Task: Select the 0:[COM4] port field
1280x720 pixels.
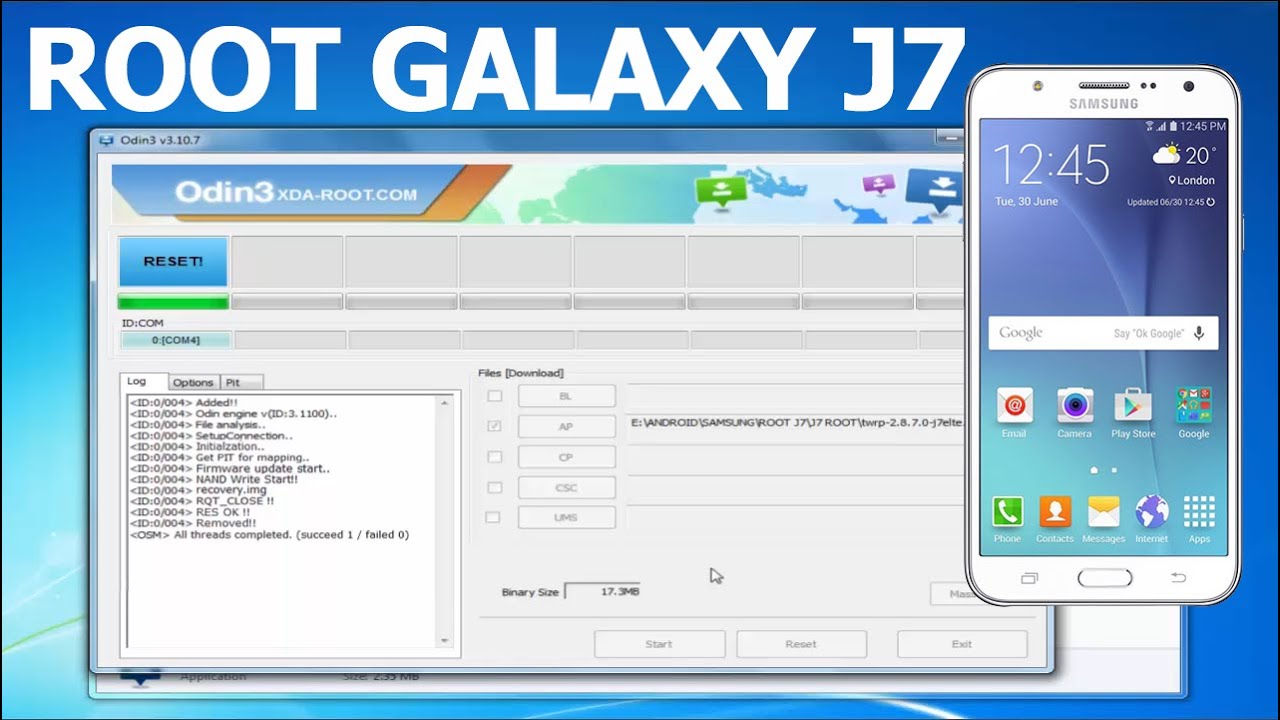Action: tap(176, 340)
